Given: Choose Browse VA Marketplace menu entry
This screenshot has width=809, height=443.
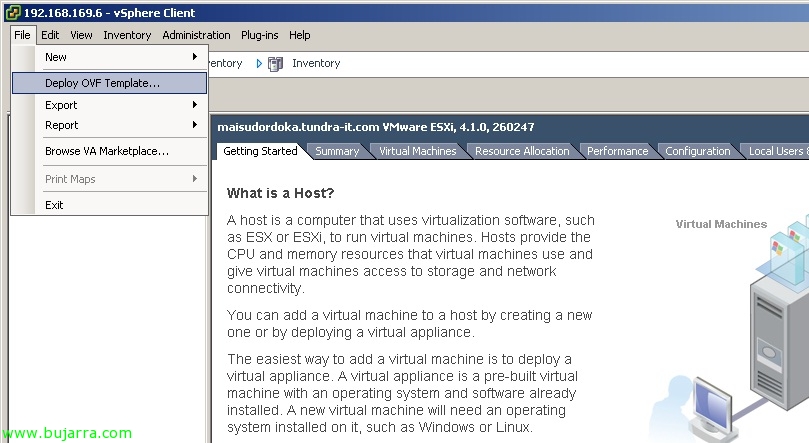Looking at the screenshot, I should 109,151.
